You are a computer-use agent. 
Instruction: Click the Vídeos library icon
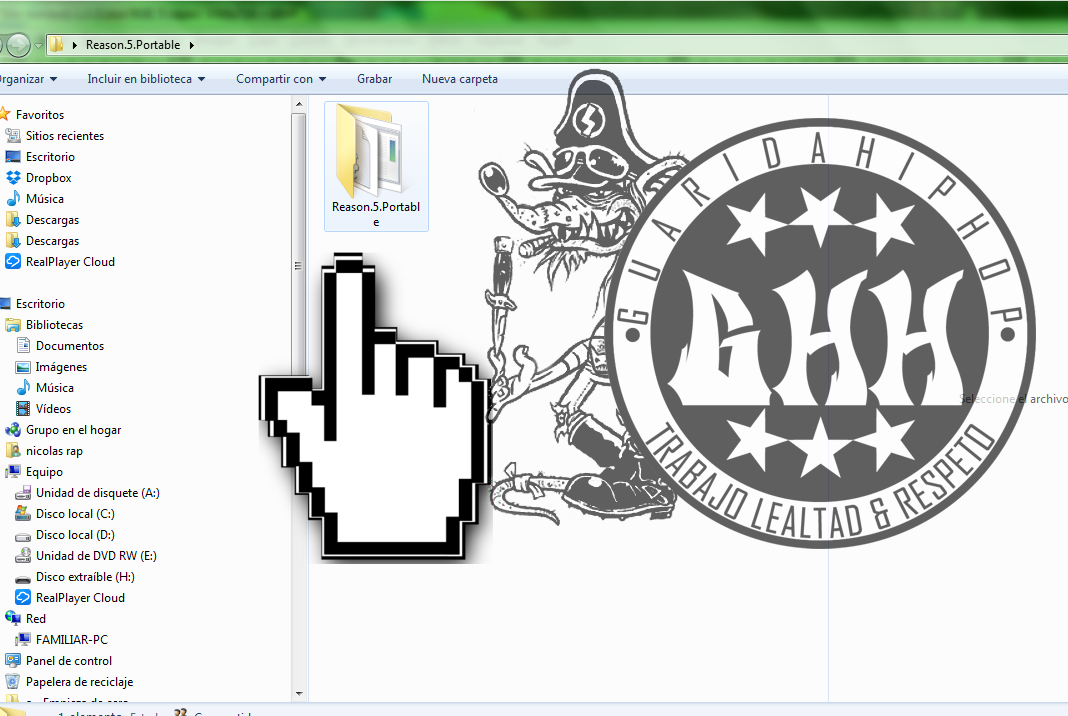23,409
